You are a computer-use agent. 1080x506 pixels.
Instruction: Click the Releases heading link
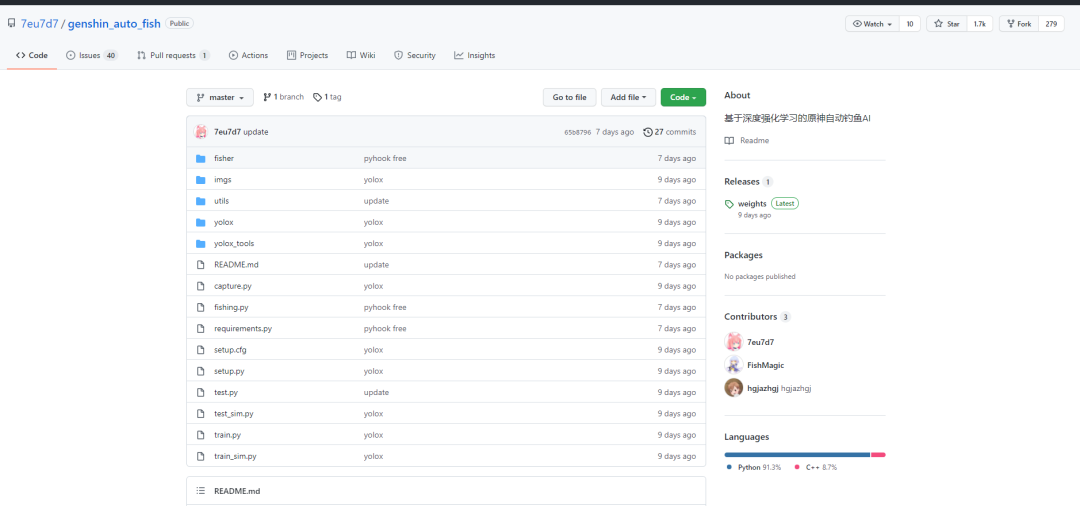tap(742, 182)
